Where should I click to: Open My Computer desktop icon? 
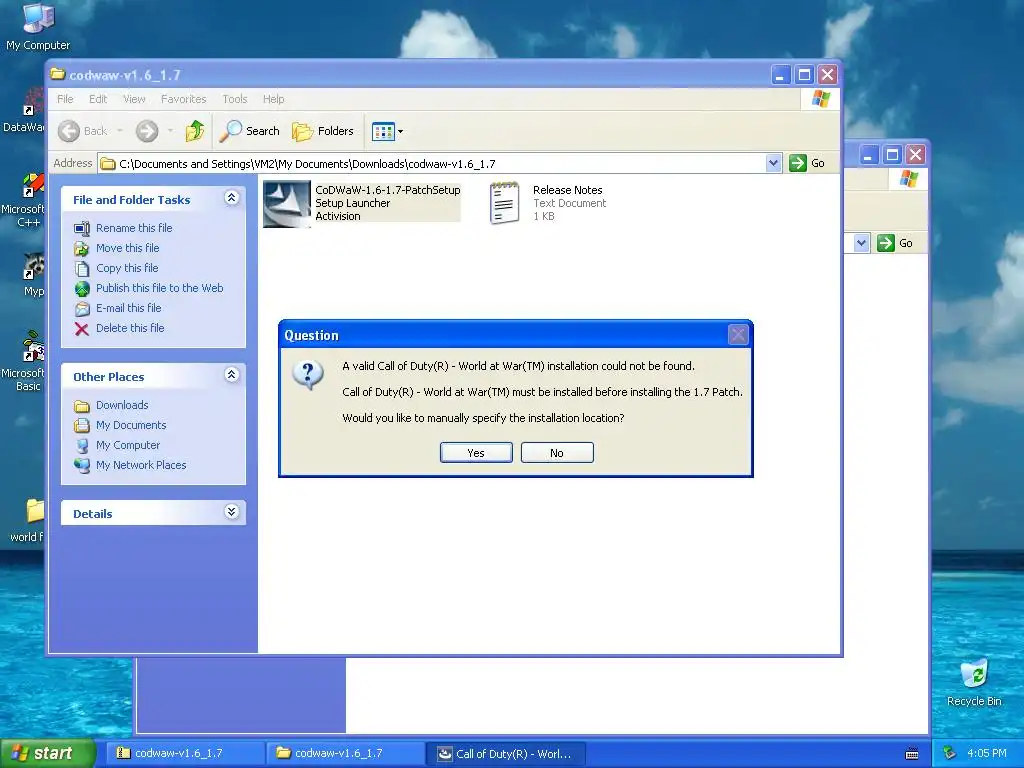pyautogui.click(x=38, y=27)
